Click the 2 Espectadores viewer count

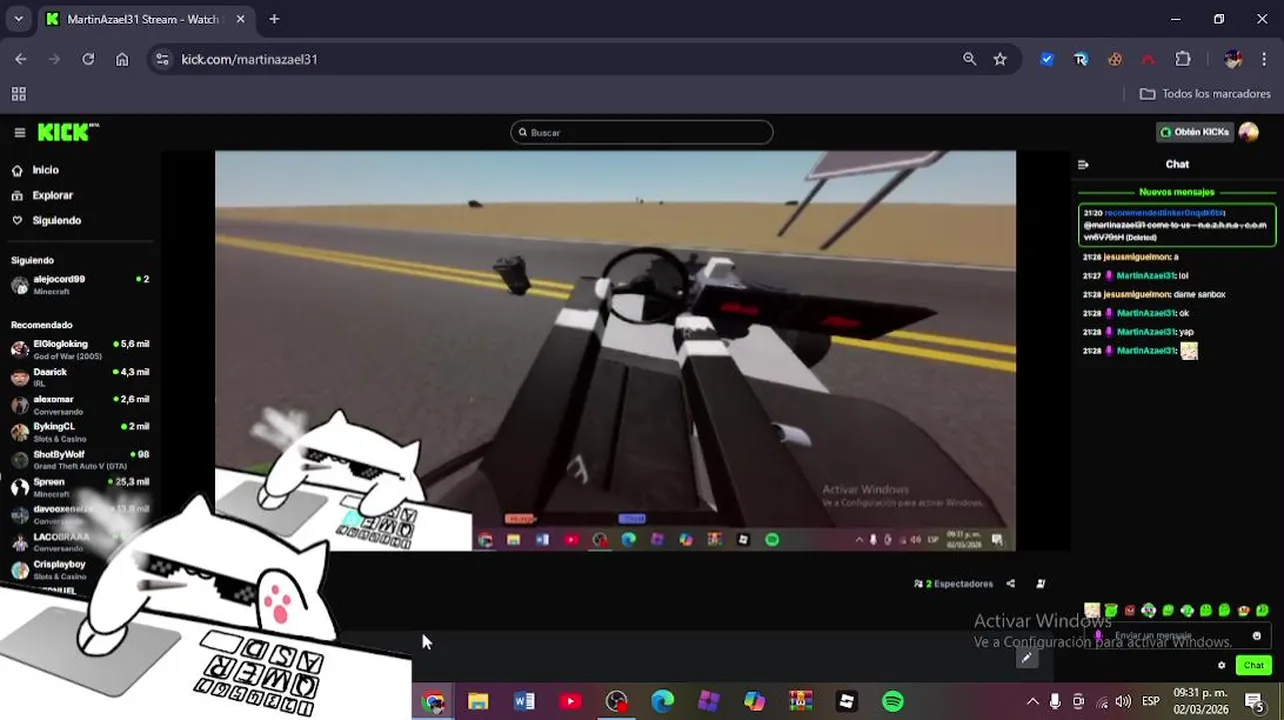(953, 584)
